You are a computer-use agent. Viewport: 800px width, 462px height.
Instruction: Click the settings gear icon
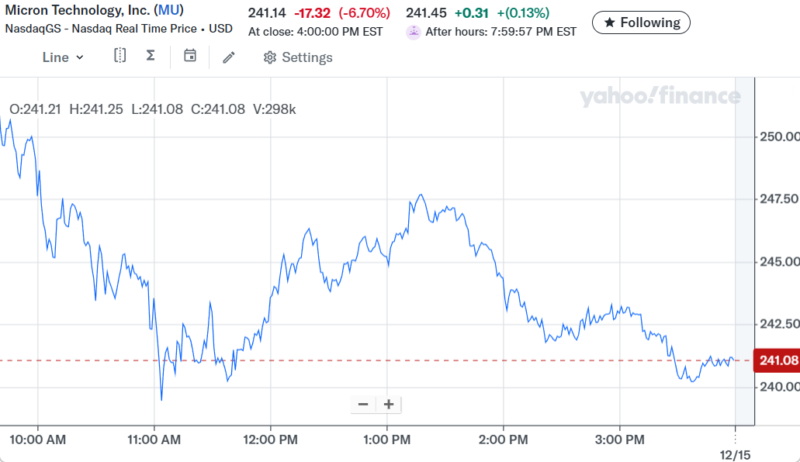click(x=270, y=57)
